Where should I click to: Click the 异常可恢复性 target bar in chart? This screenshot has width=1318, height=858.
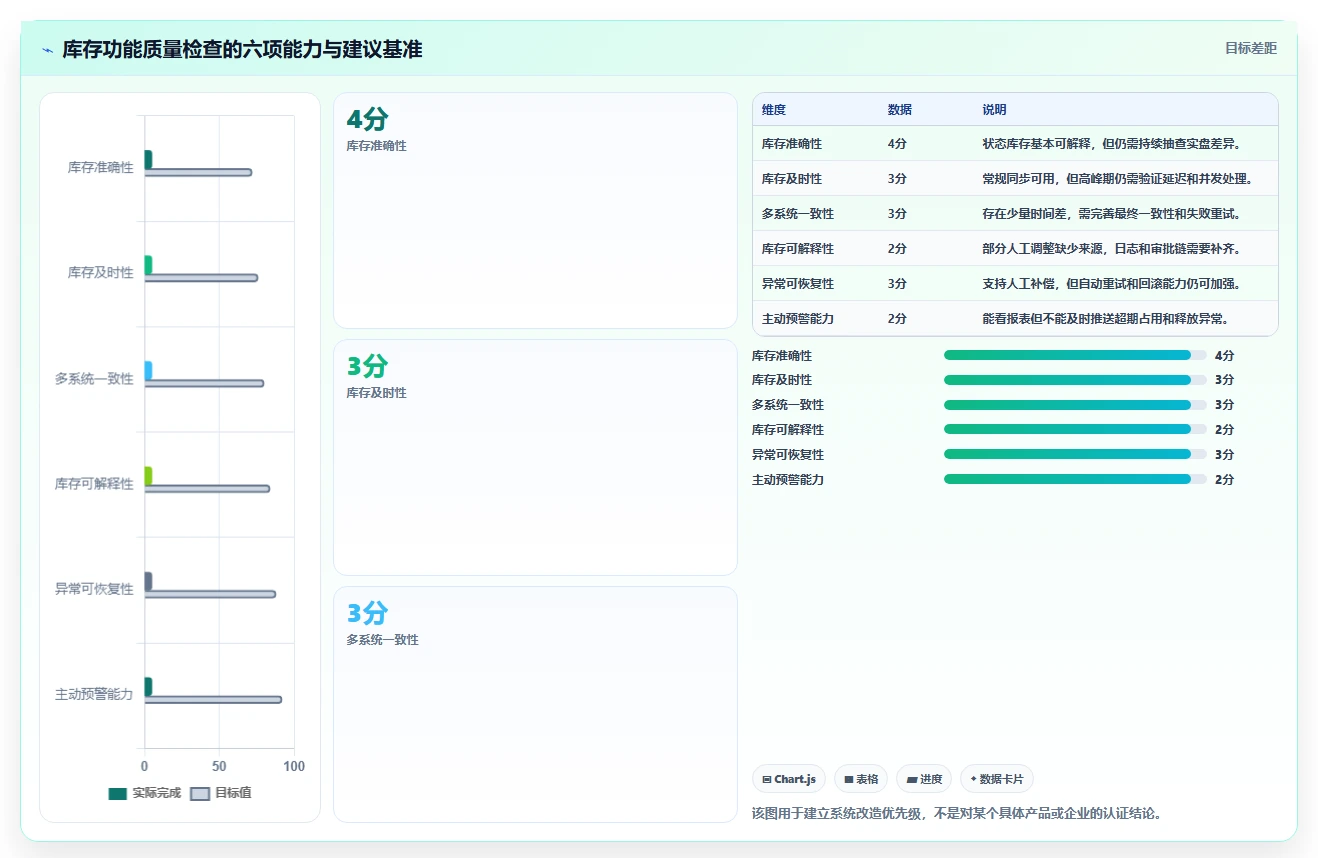click(210, 594)
